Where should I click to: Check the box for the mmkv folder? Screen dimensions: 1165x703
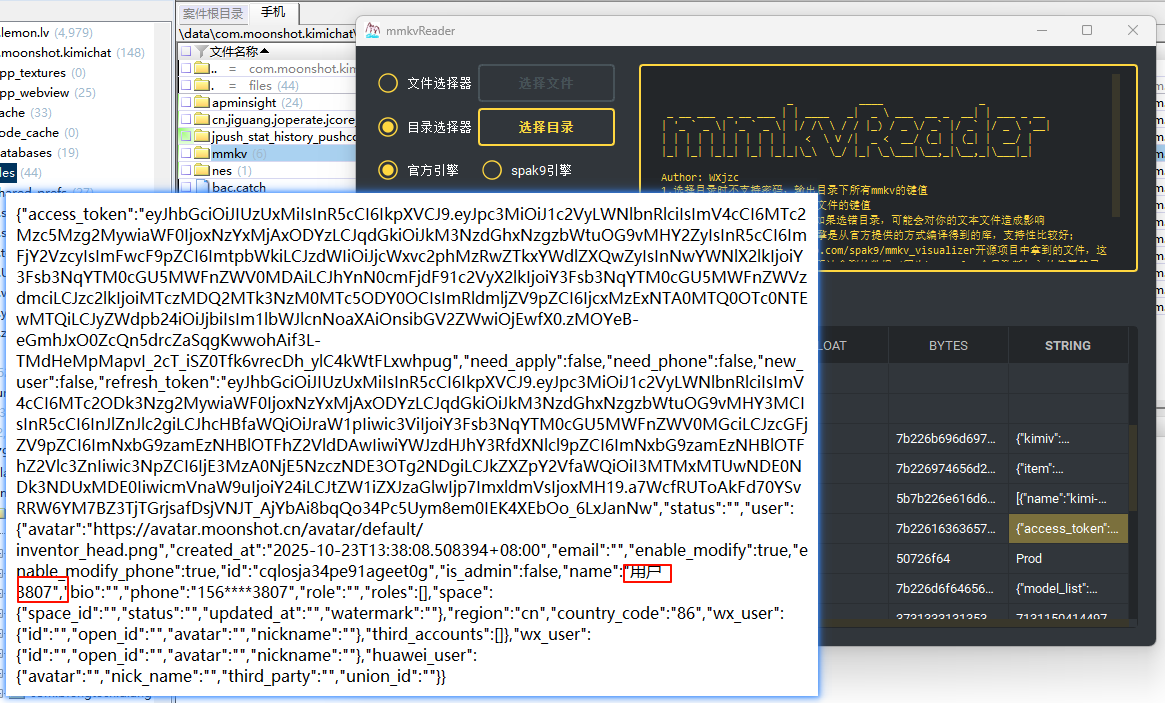click(186, 153)
